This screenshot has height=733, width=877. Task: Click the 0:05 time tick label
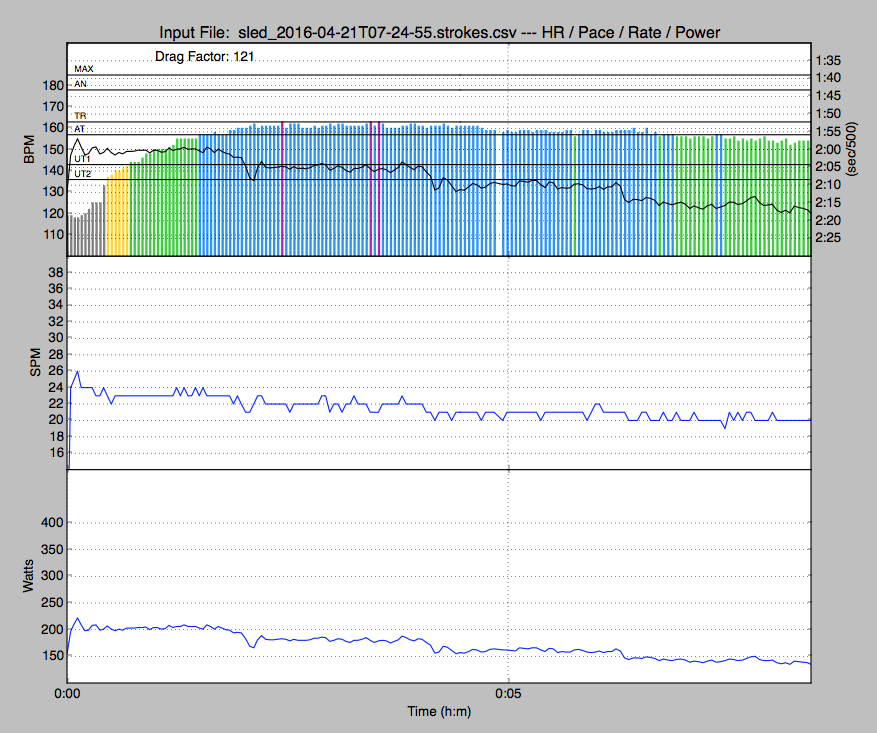point(509,693)
